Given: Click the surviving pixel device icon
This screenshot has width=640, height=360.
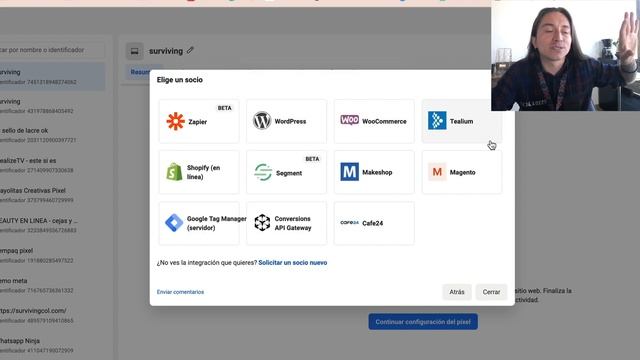Looking at the screenshot, I should coord(134,51).
